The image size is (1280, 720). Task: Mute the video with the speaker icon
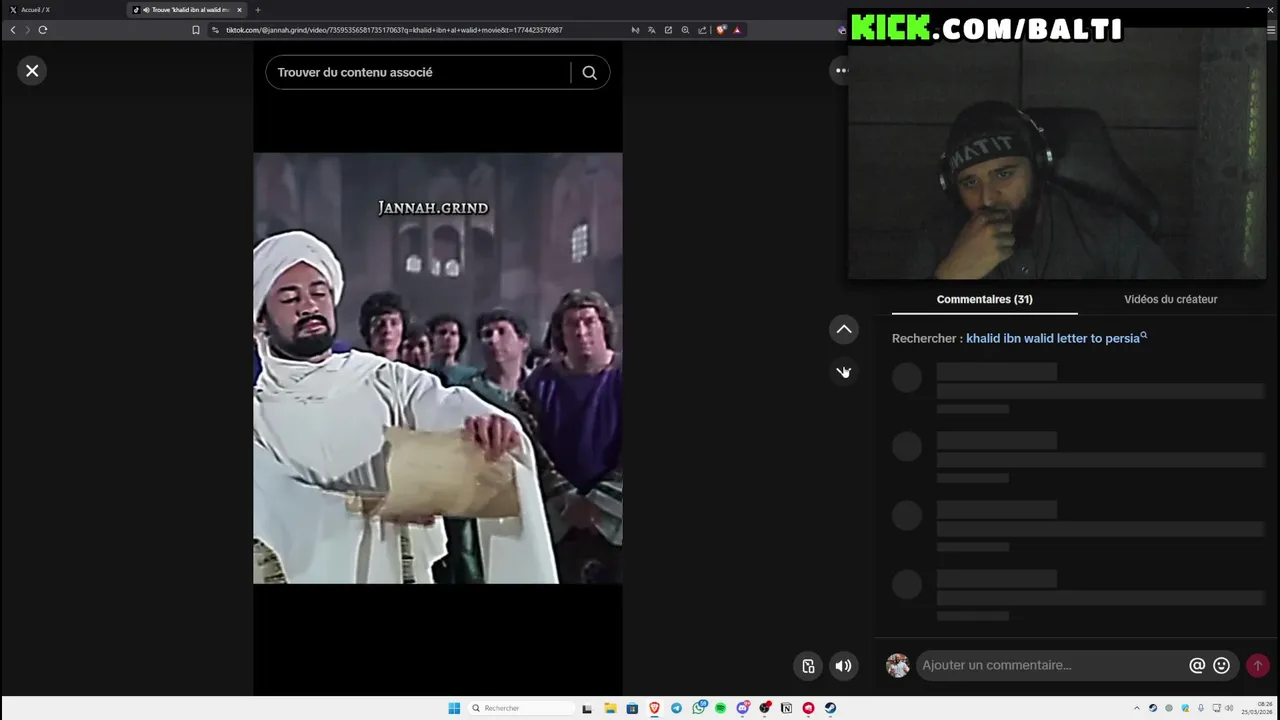coord(844,666)
